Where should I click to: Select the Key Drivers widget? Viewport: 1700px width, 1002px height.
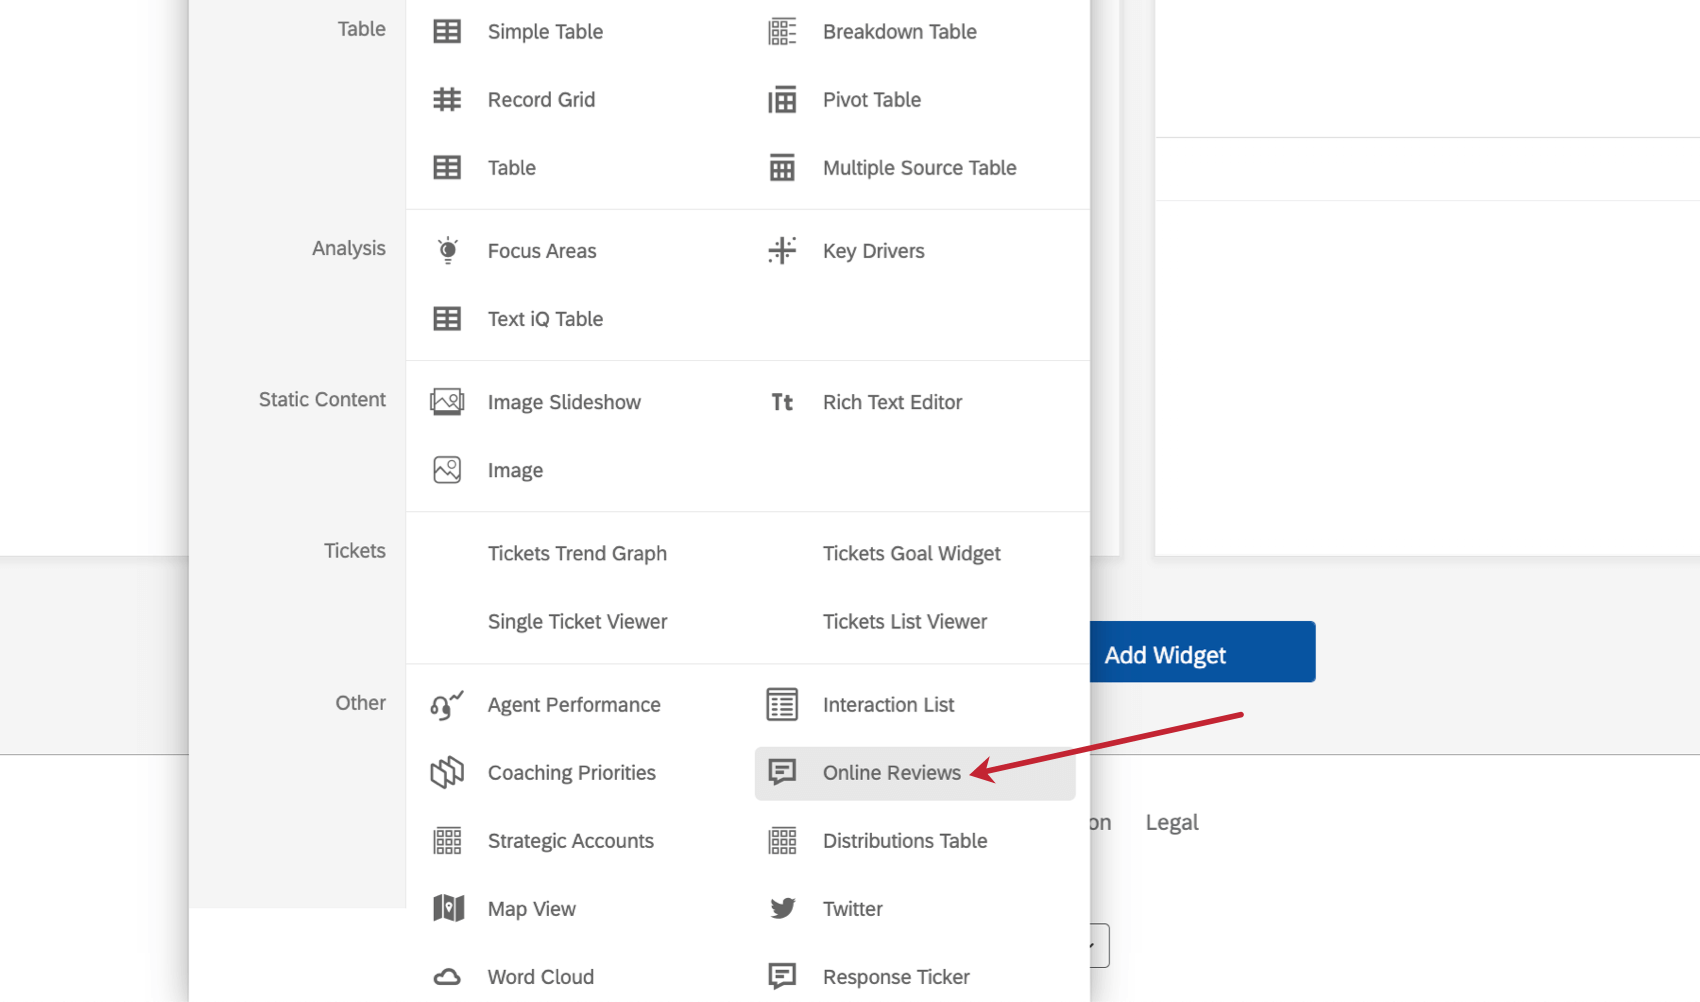tap(873, 250)
